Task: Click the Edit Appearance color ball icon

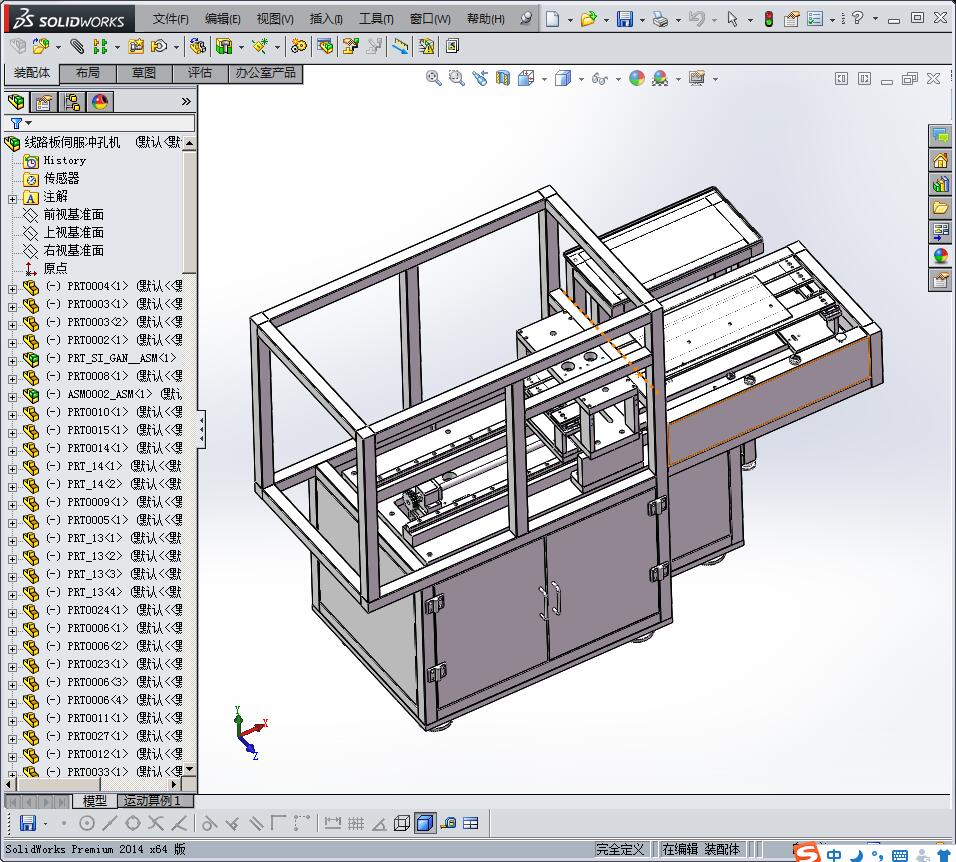Action: (x=637, y=78)
